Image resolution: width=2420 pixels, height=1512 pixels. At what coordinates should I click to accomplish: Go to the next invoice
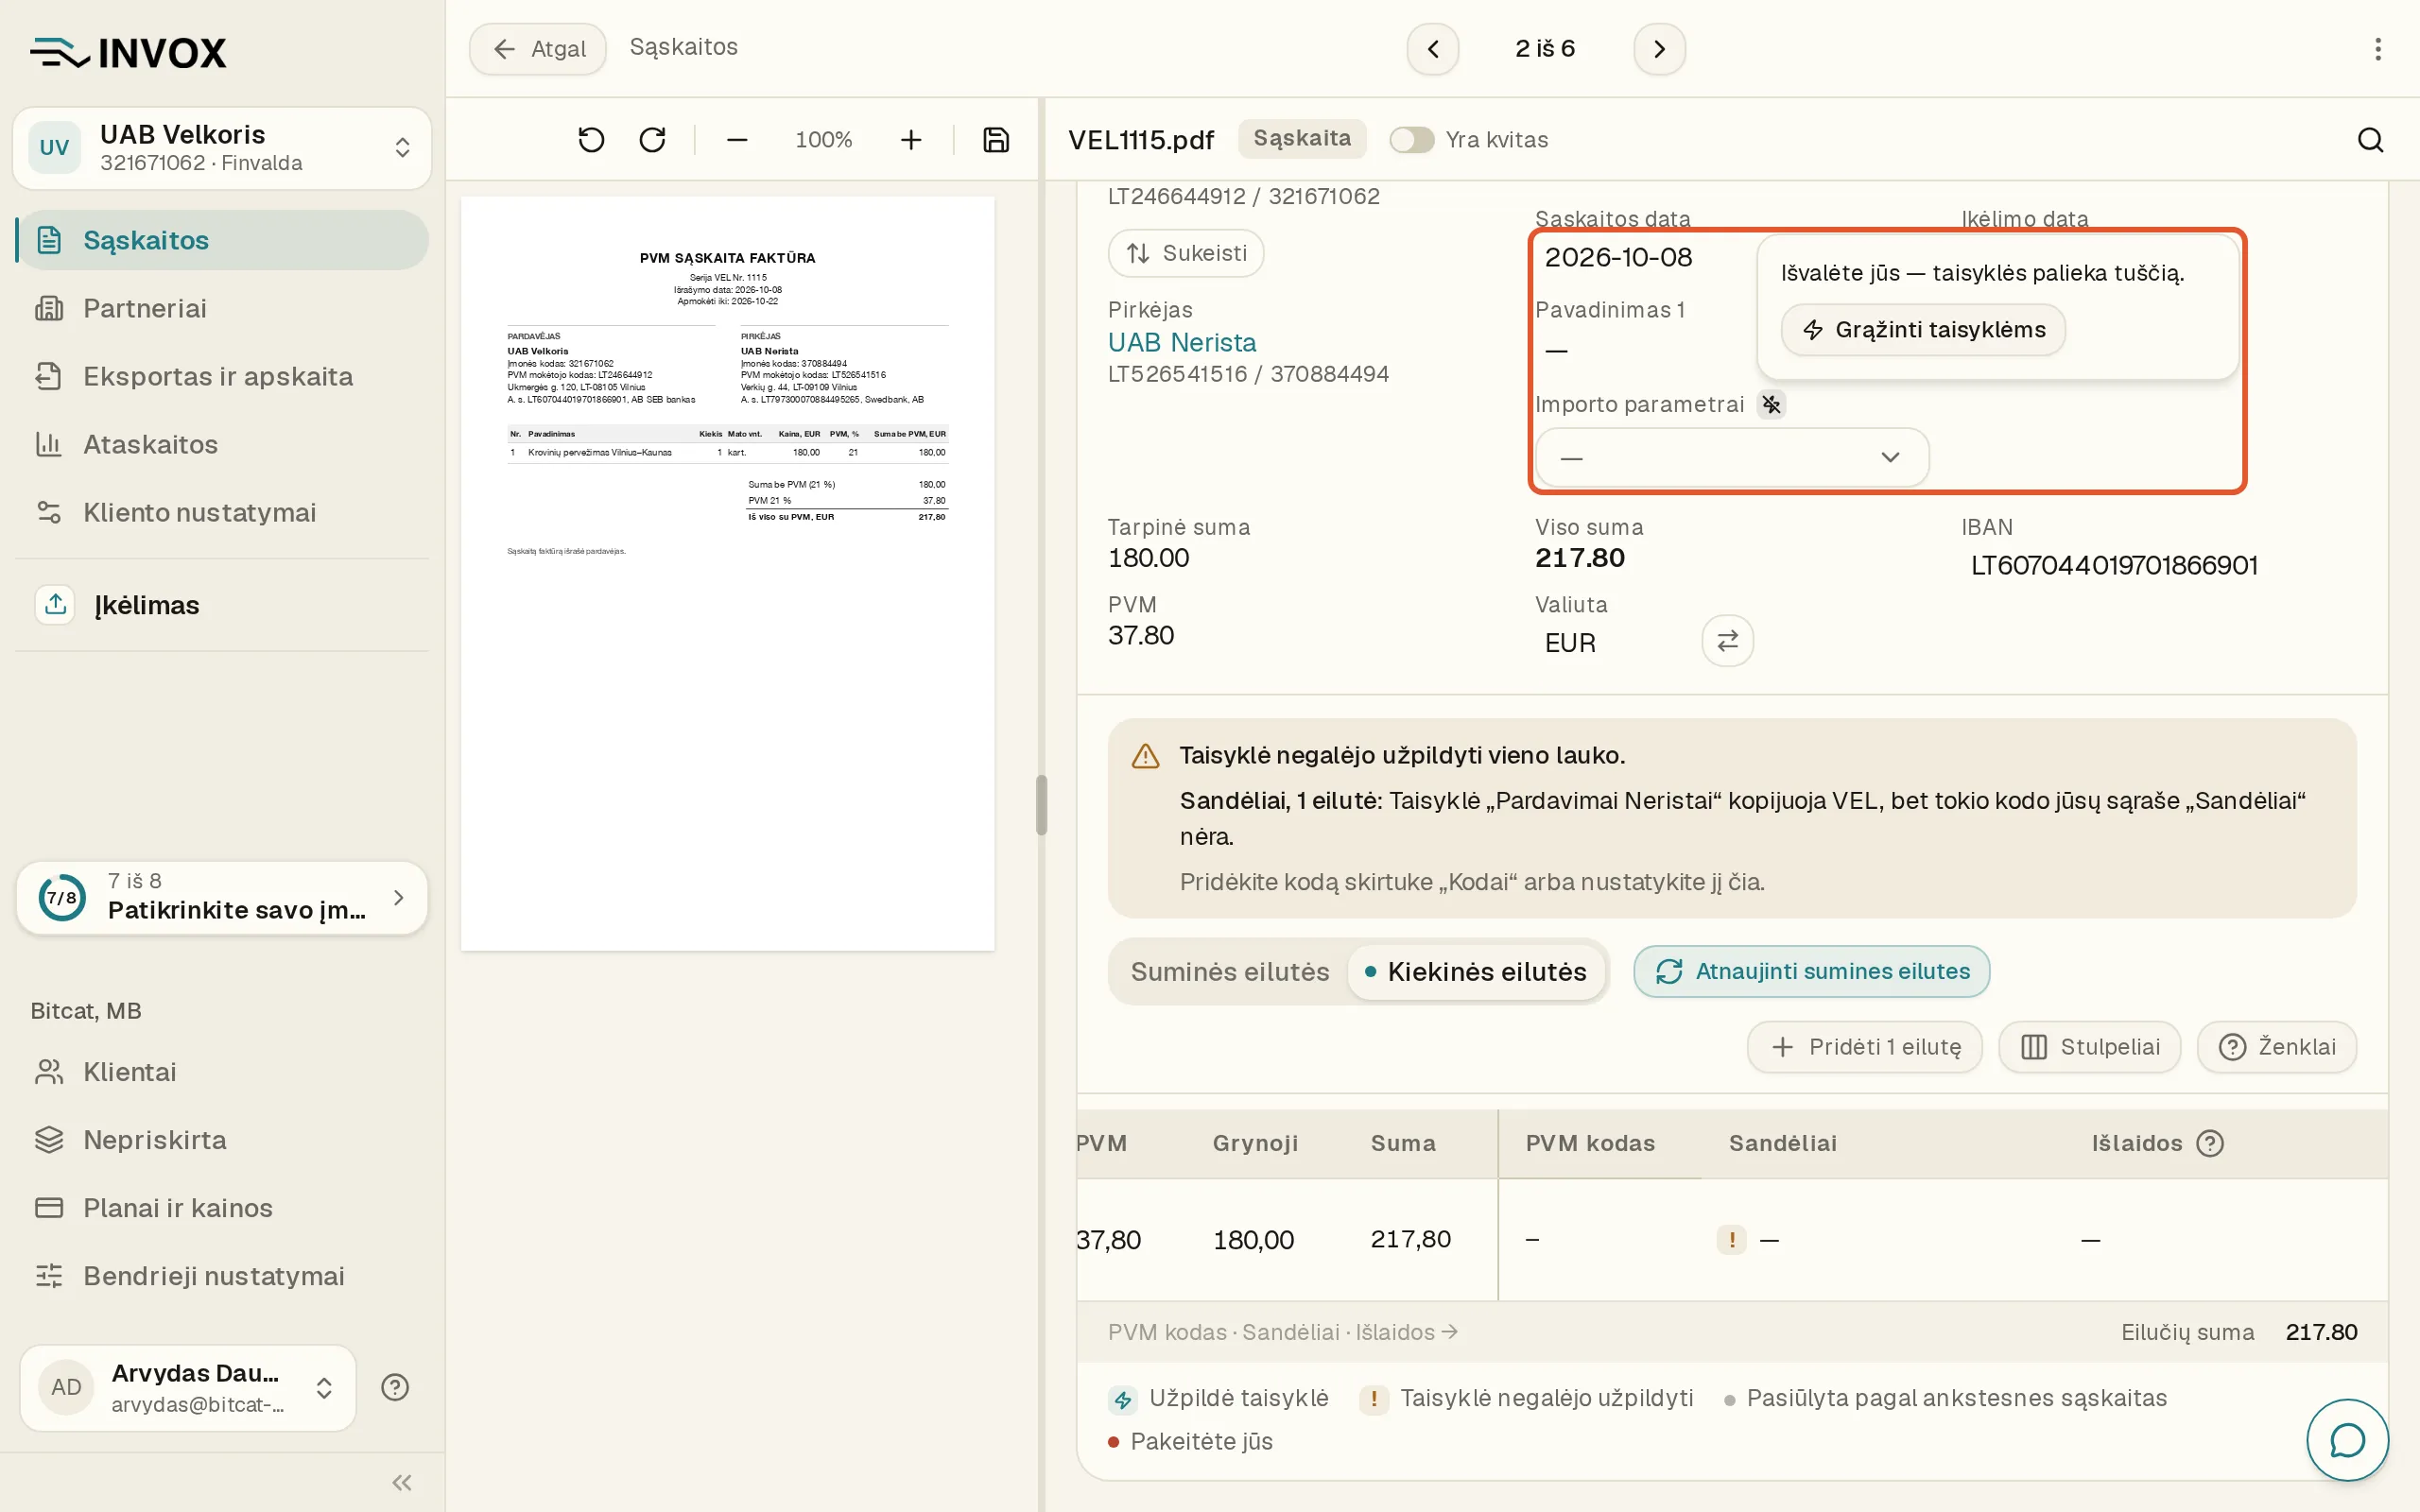(1659, 48)
